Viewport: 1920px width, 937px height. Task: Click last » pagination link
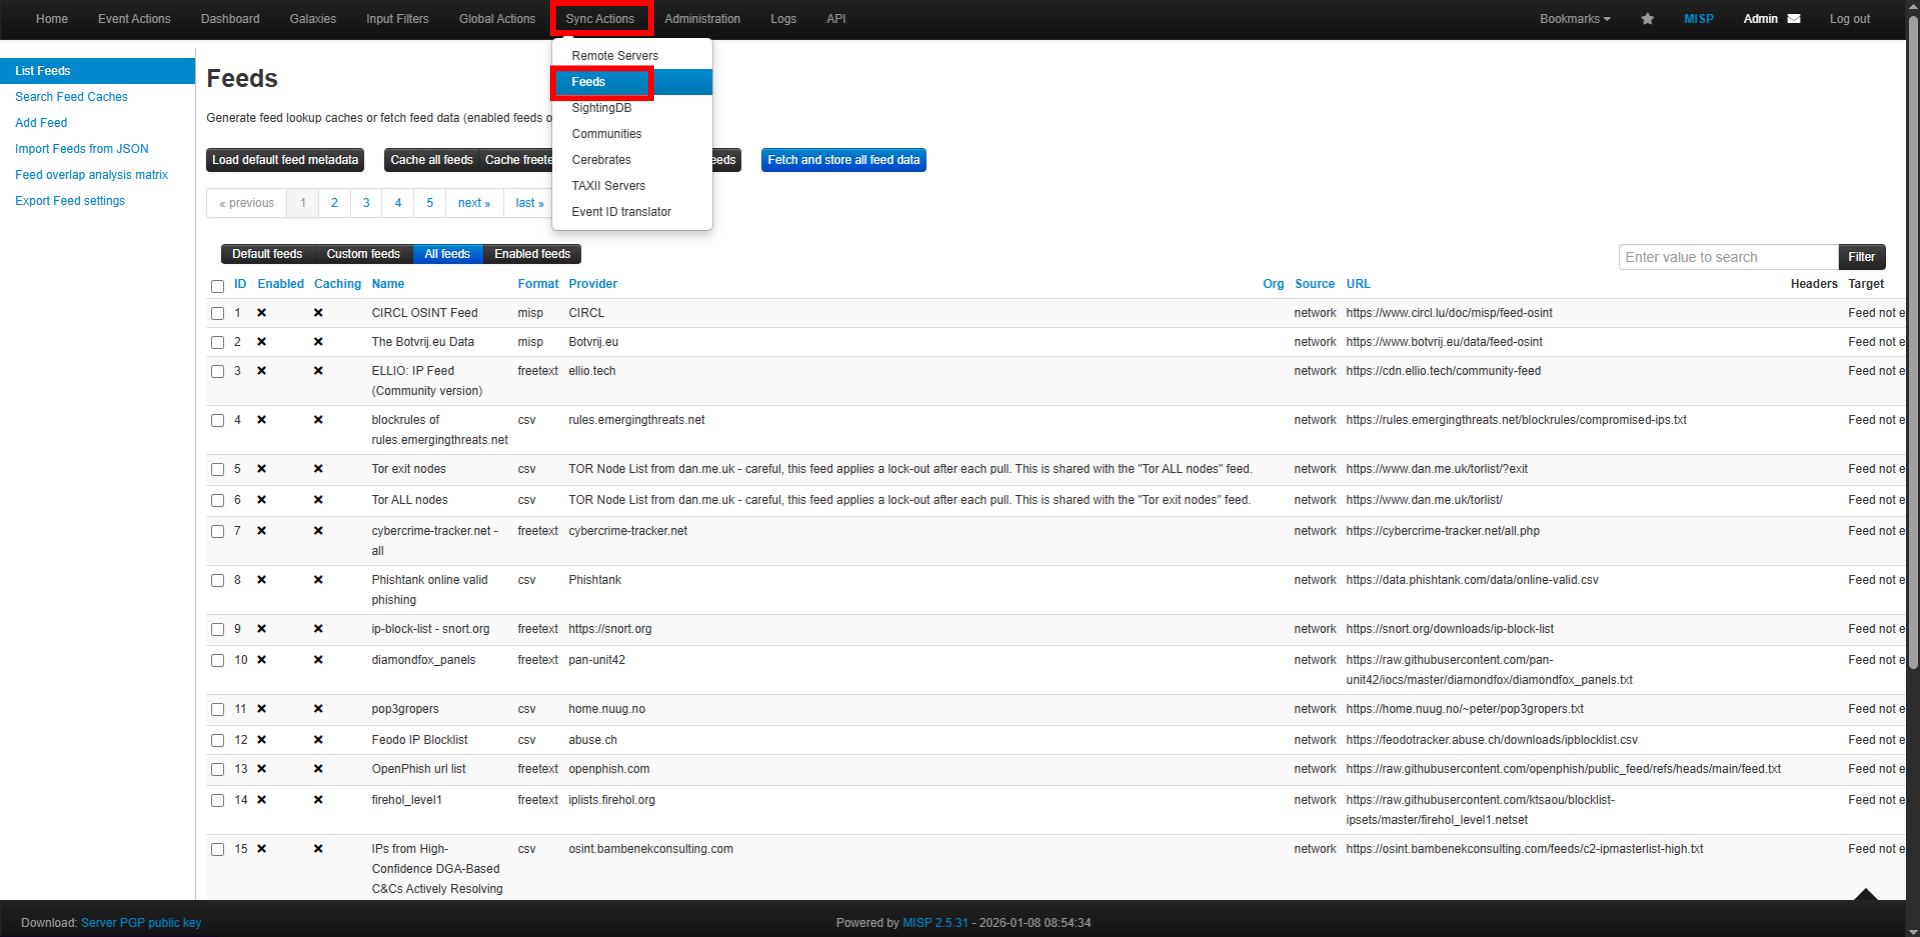pyautogui.click(x=529, y=203)
